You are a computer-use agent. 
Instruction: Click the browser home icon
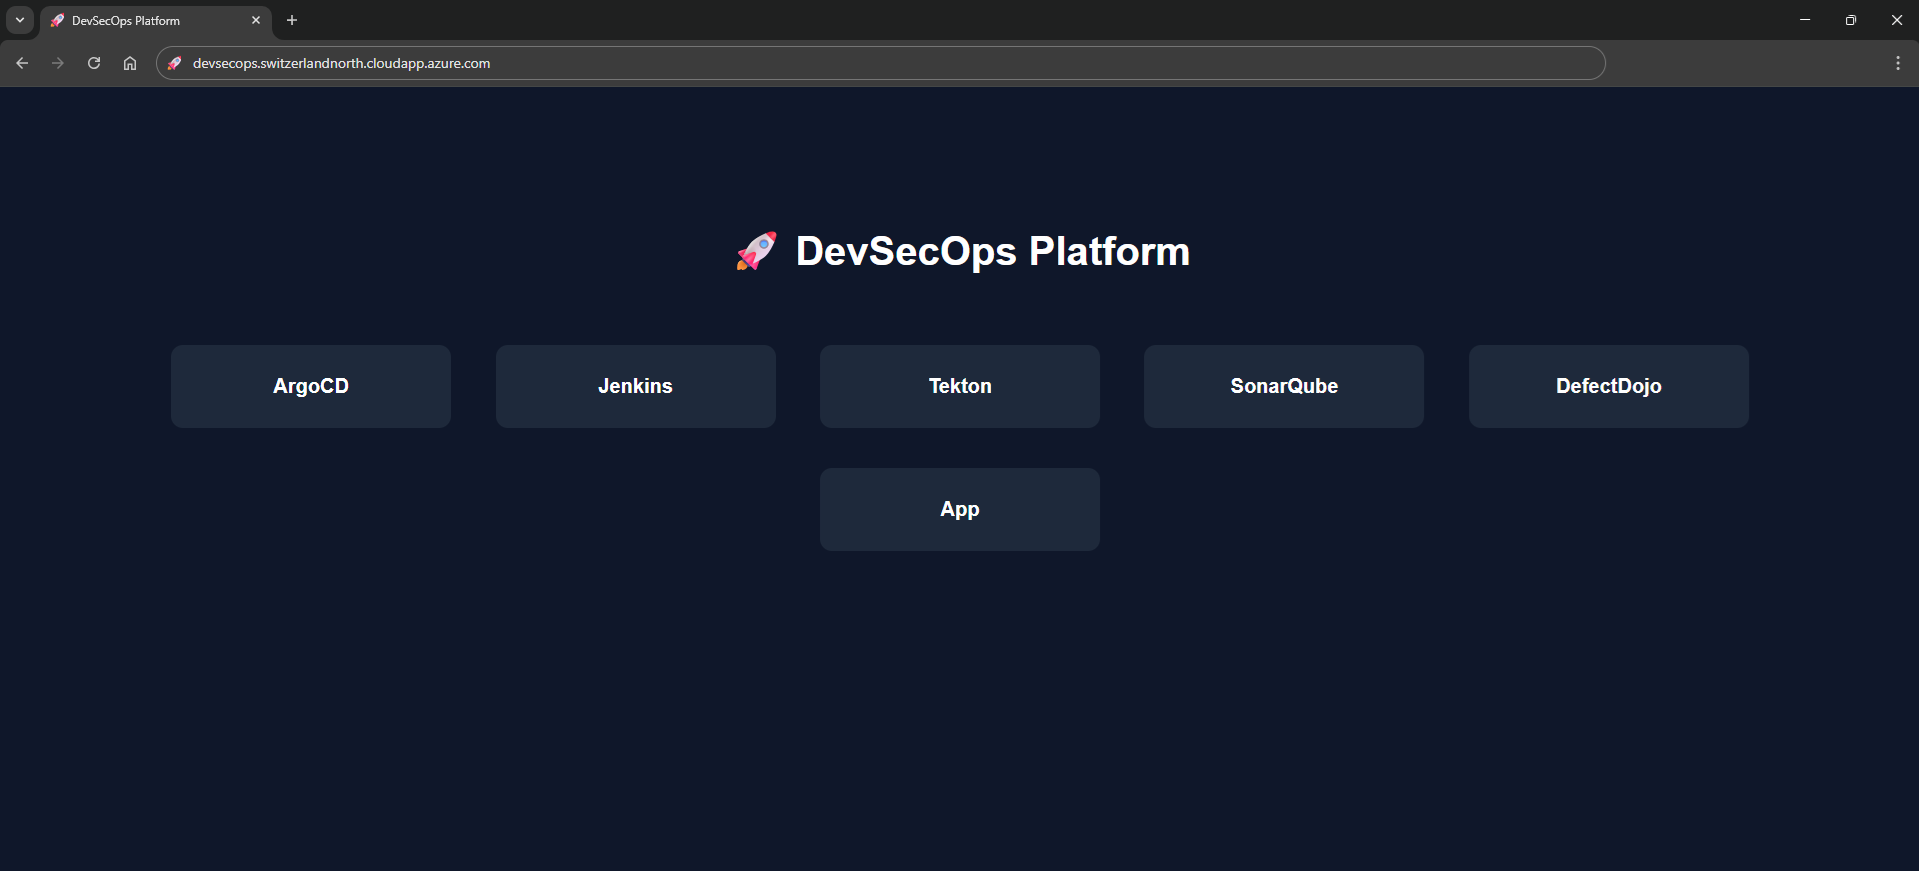pos(130,63)
